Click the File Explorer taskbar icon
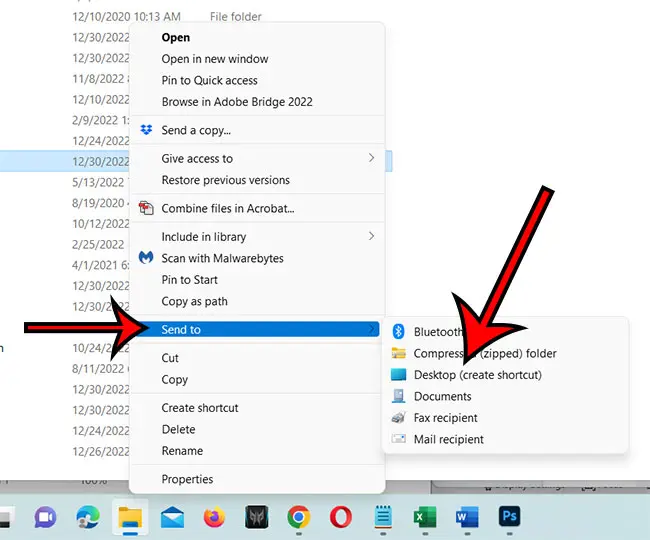 click(x=129, y=517)
